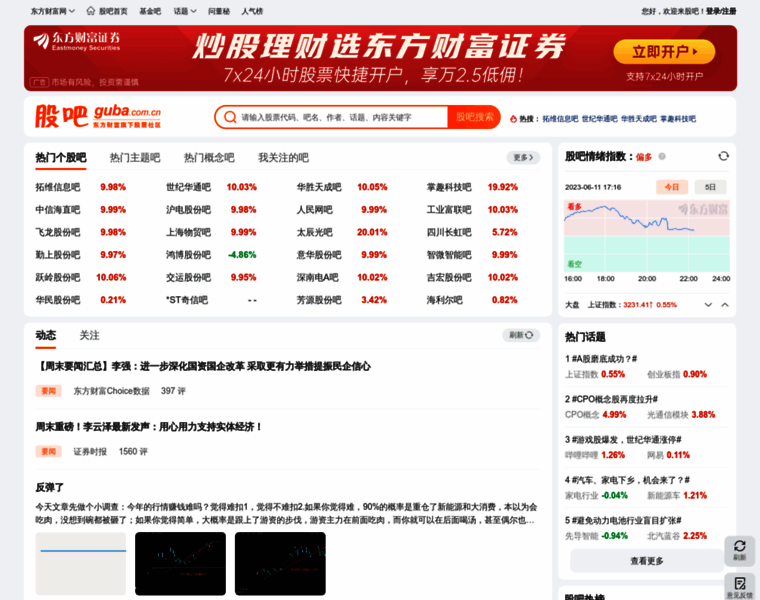The width and height of the screenshot is (760, 600).
Task: Click the 股吧 guba.com.cn logo
Action: (x=98, y=117)
